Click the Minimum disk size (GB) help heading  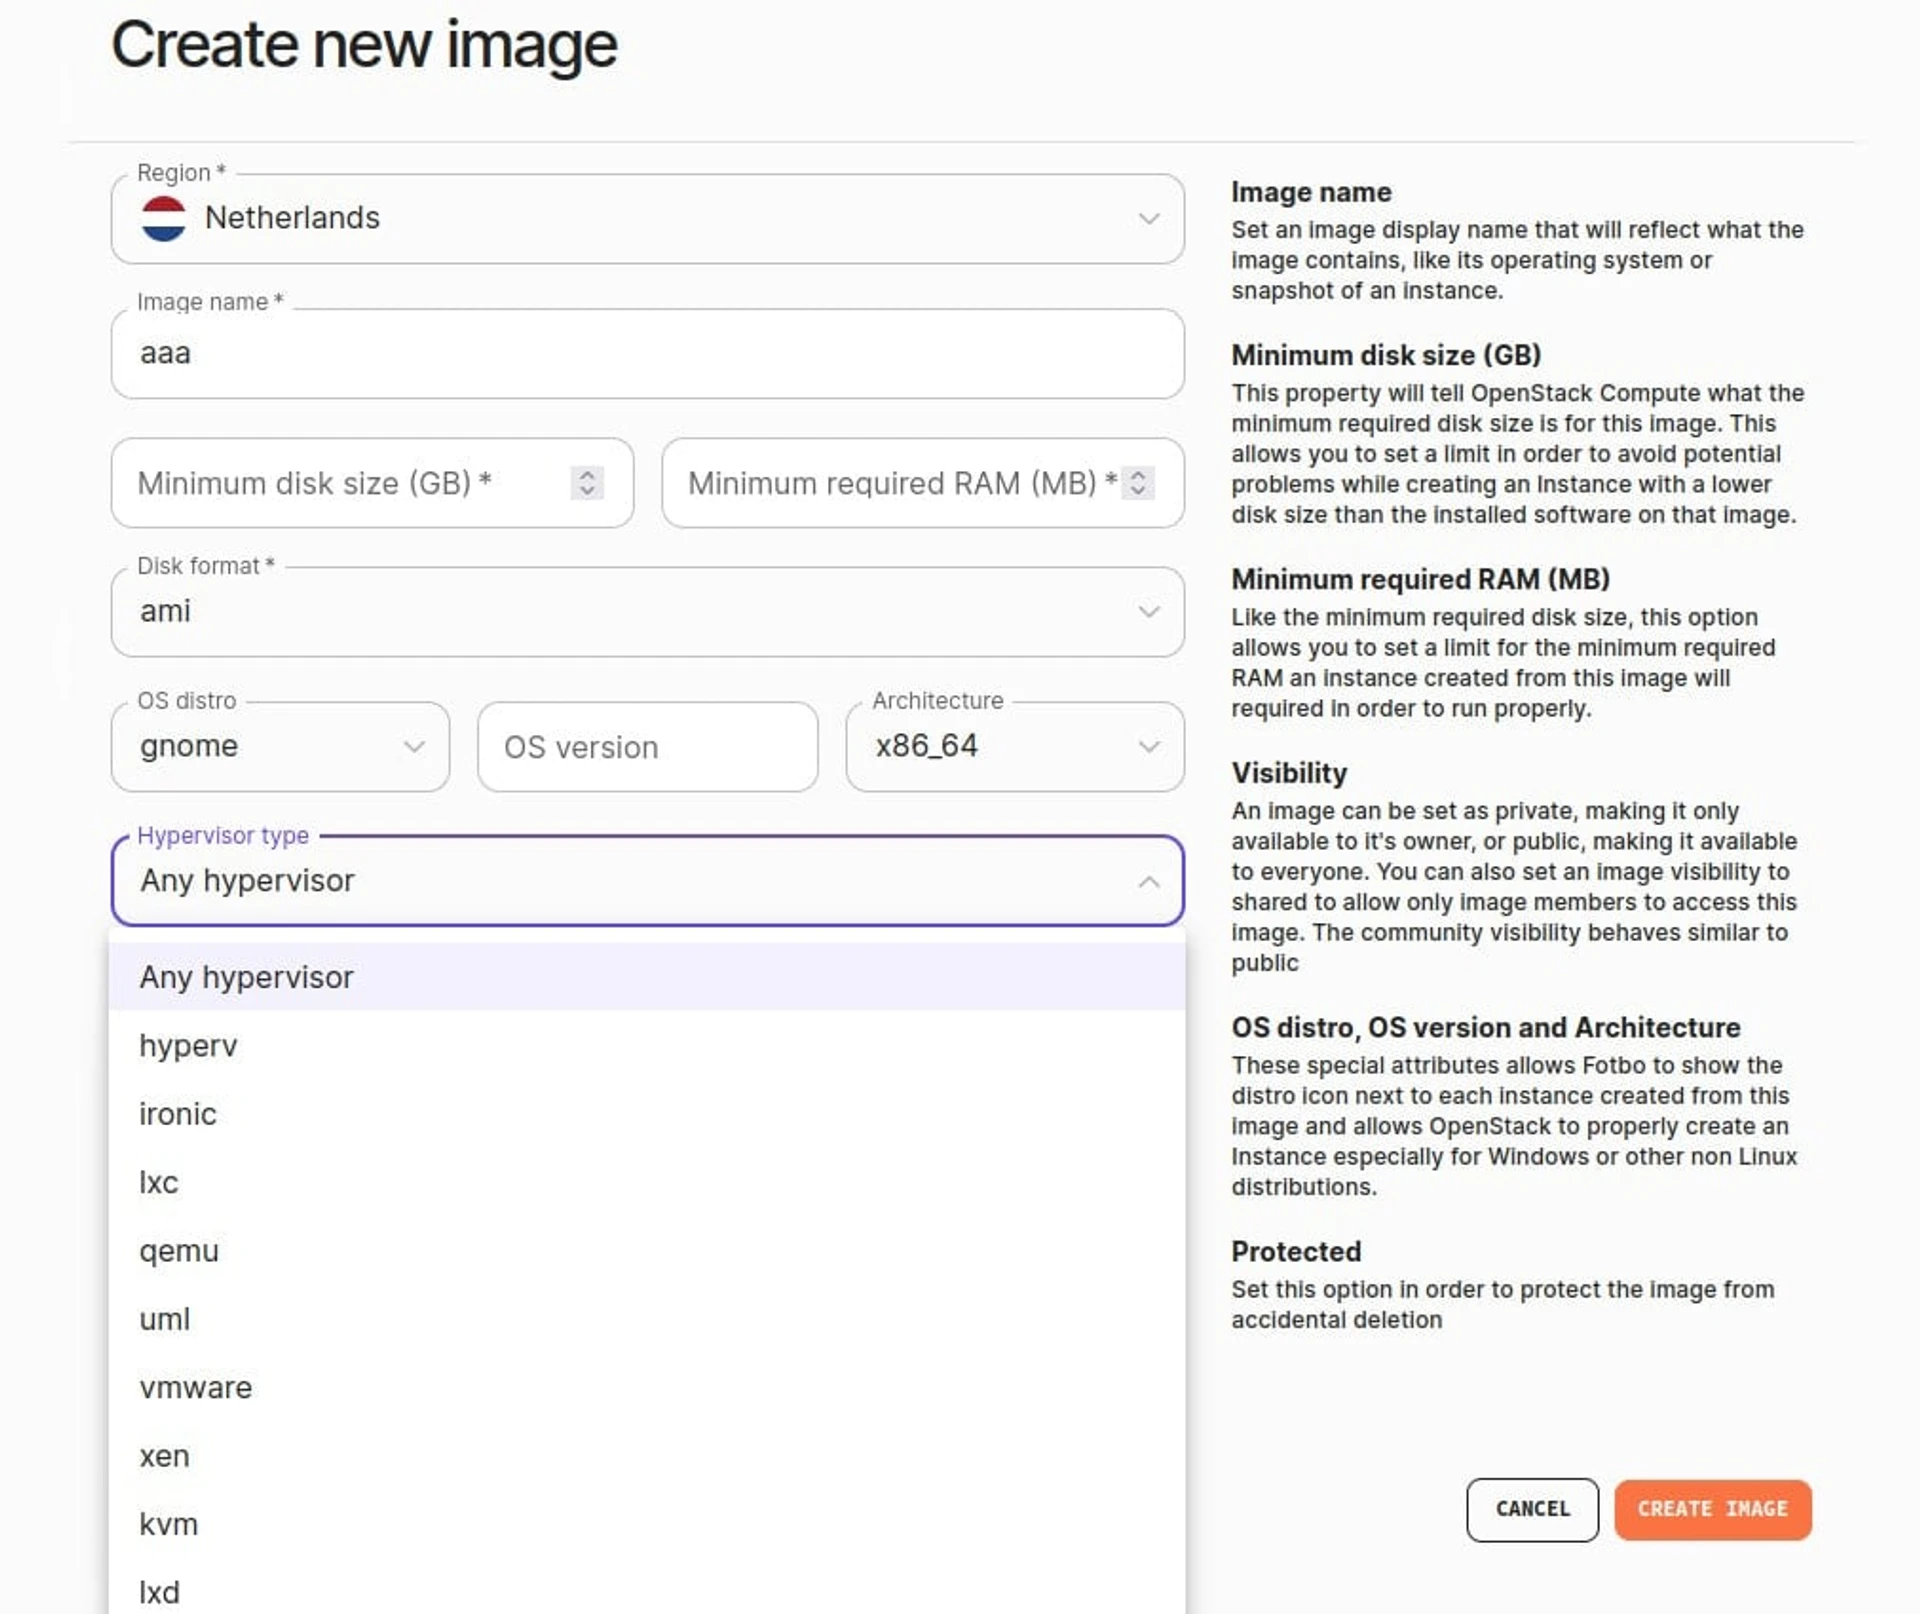click(x=1386, y=355)
